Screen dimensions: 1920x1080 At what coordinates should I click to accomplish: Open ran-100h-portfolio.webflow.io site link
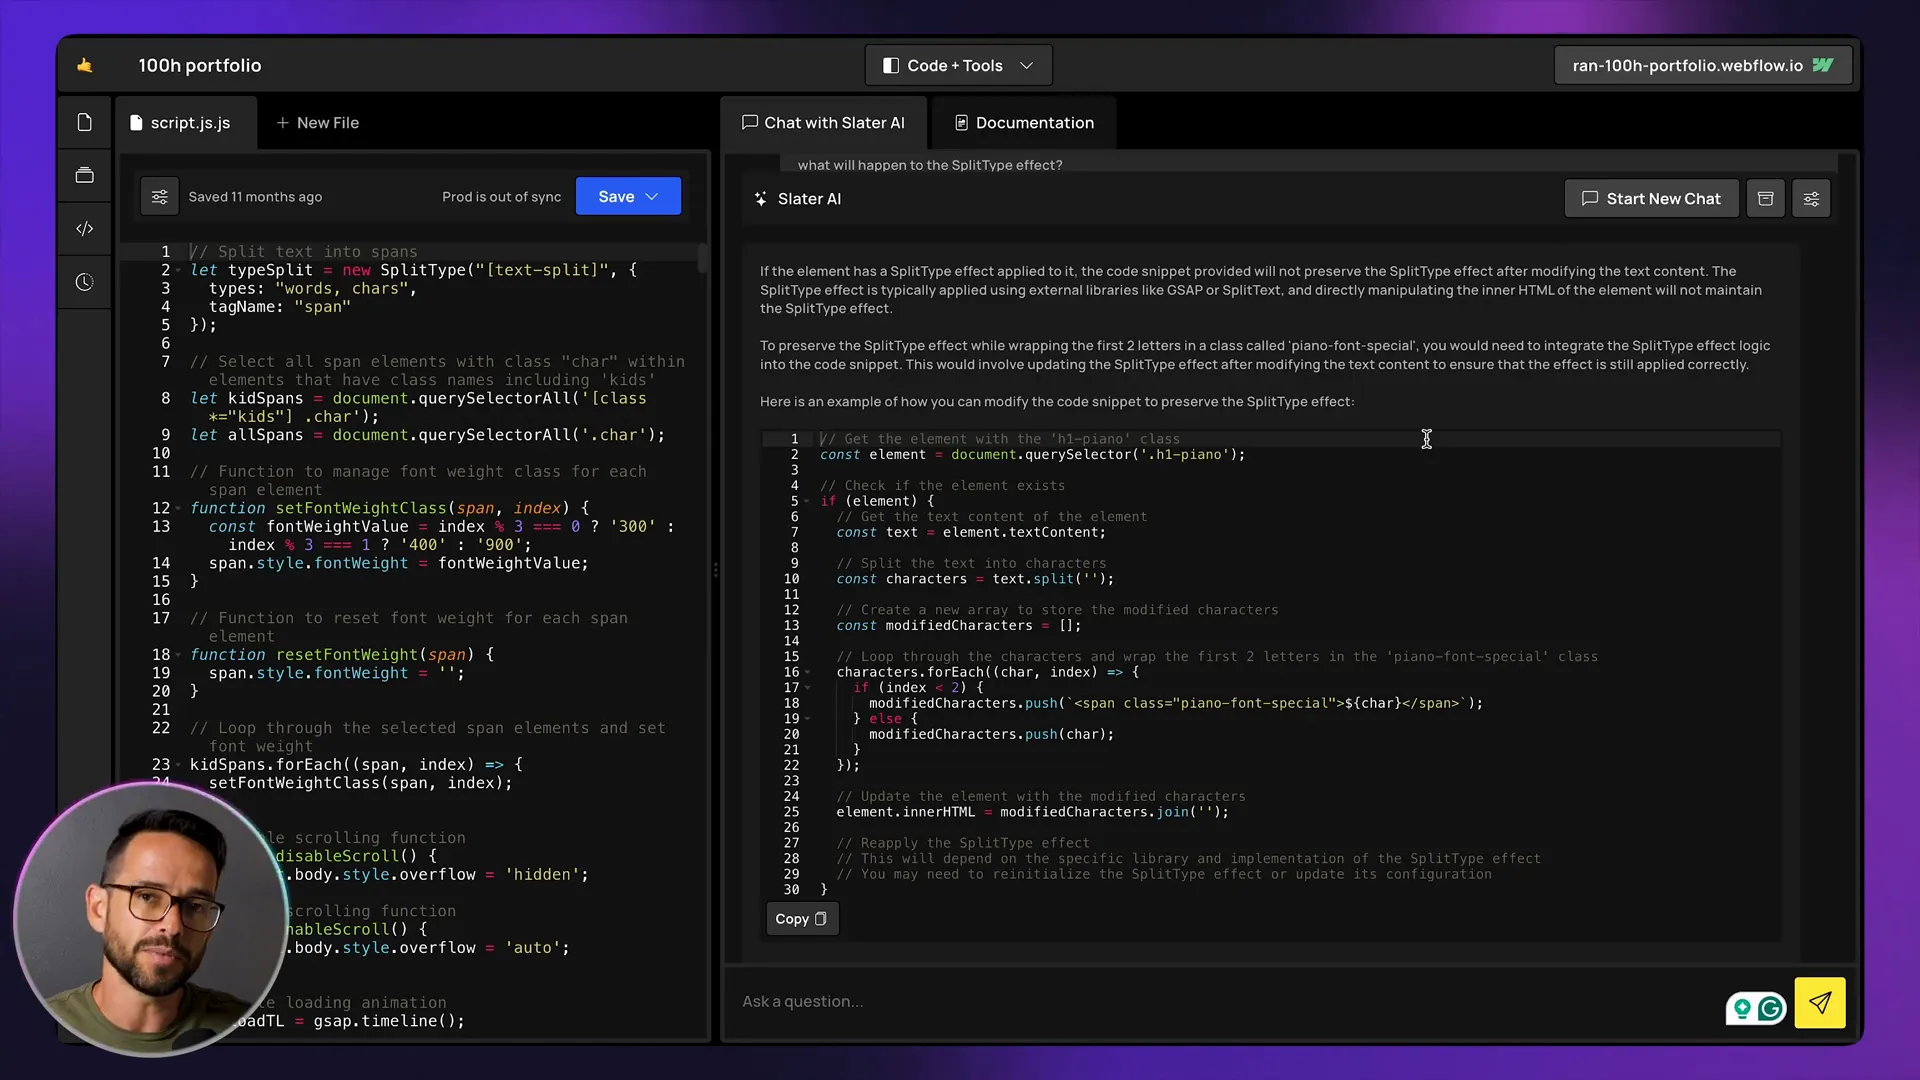pyautogui.click(x=1702, y=65)
